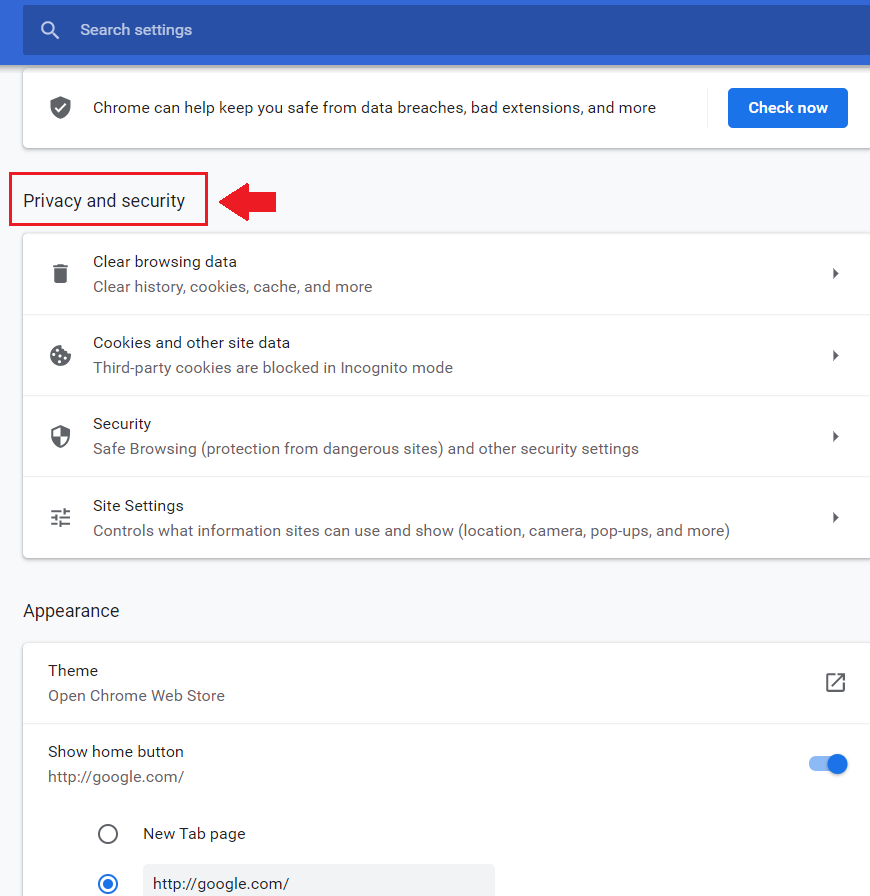The width and height of the screenshot is (870, 896).
Task: Click the trash icon for Clear browsing data
Action: point(61,274)
